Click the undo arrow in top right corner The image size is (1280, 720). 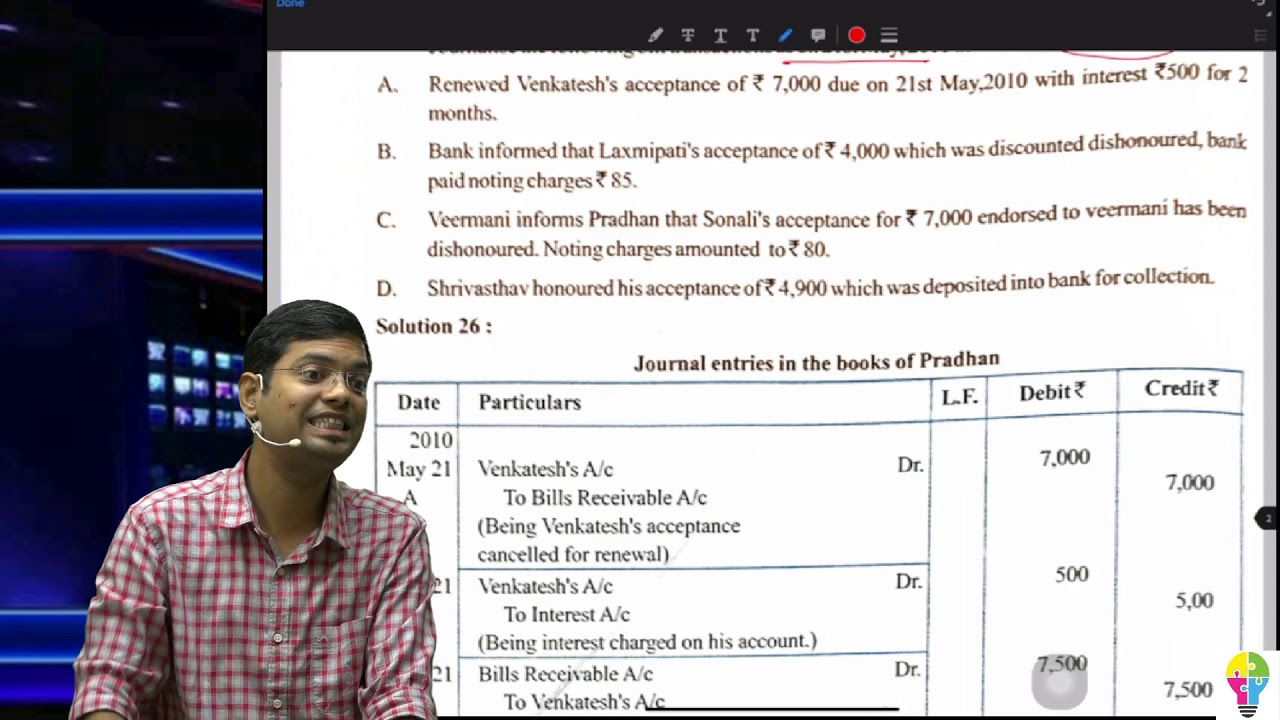[1258, 4]
